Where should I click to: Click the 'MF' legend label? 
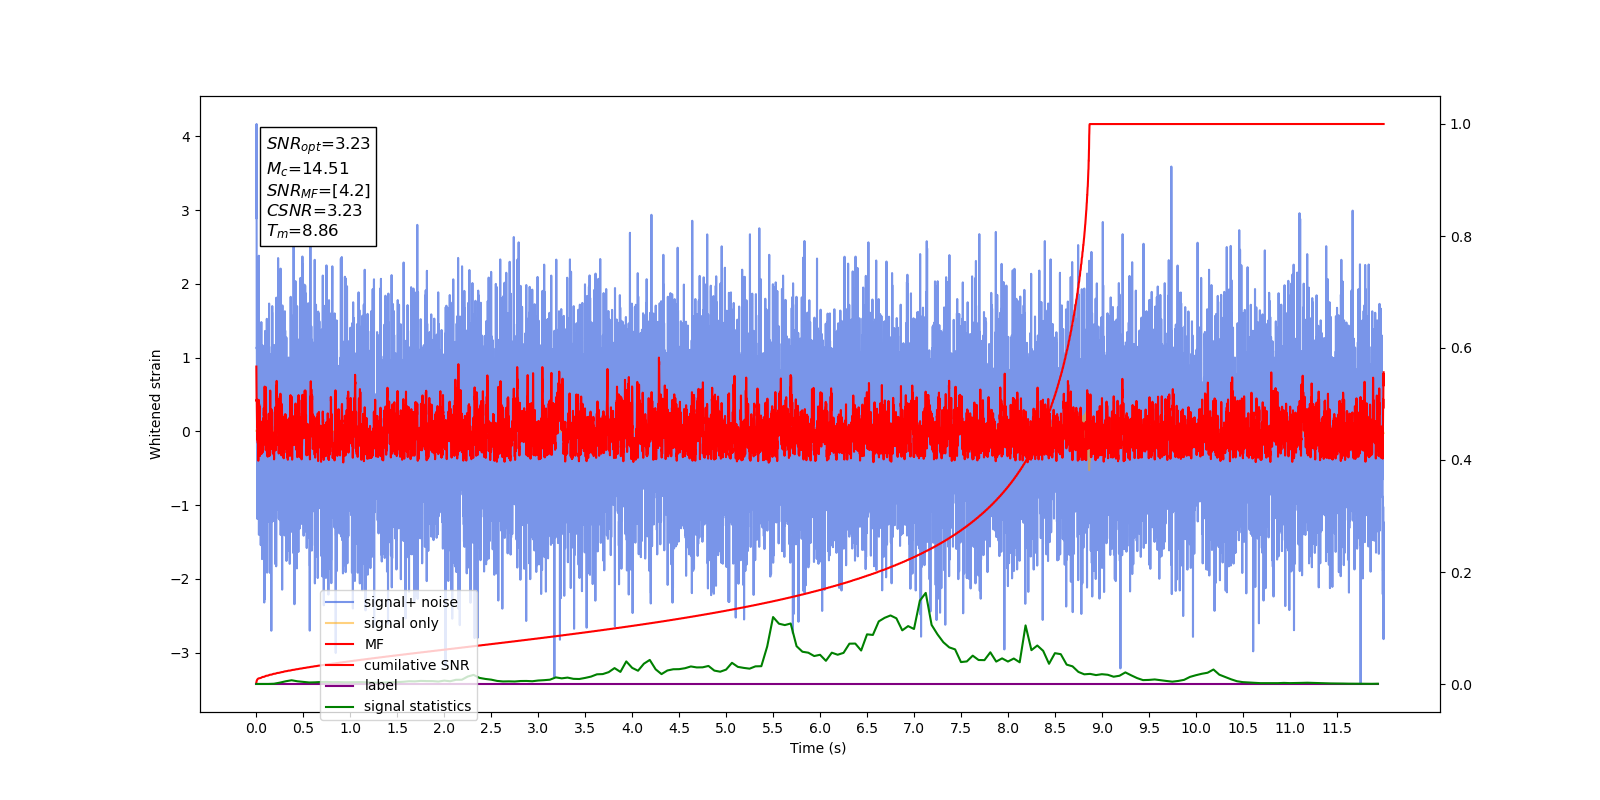[374, 644]
